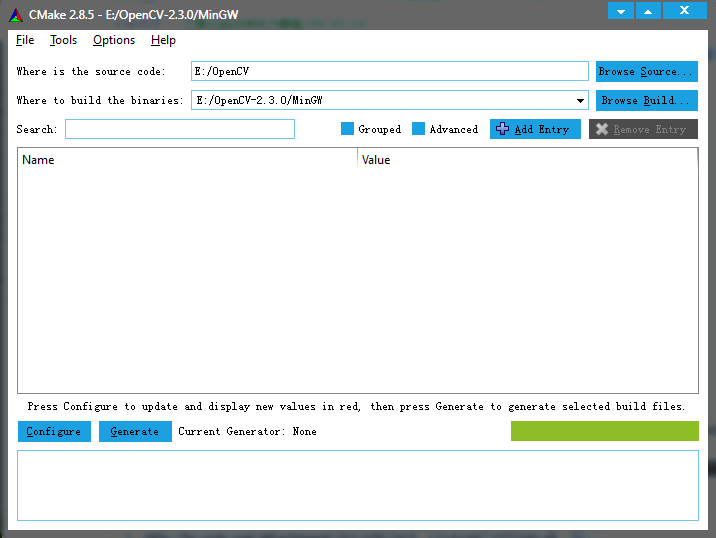Click the output log text area
This screenshot has width=716, height=538.
(x=358, y=485)
